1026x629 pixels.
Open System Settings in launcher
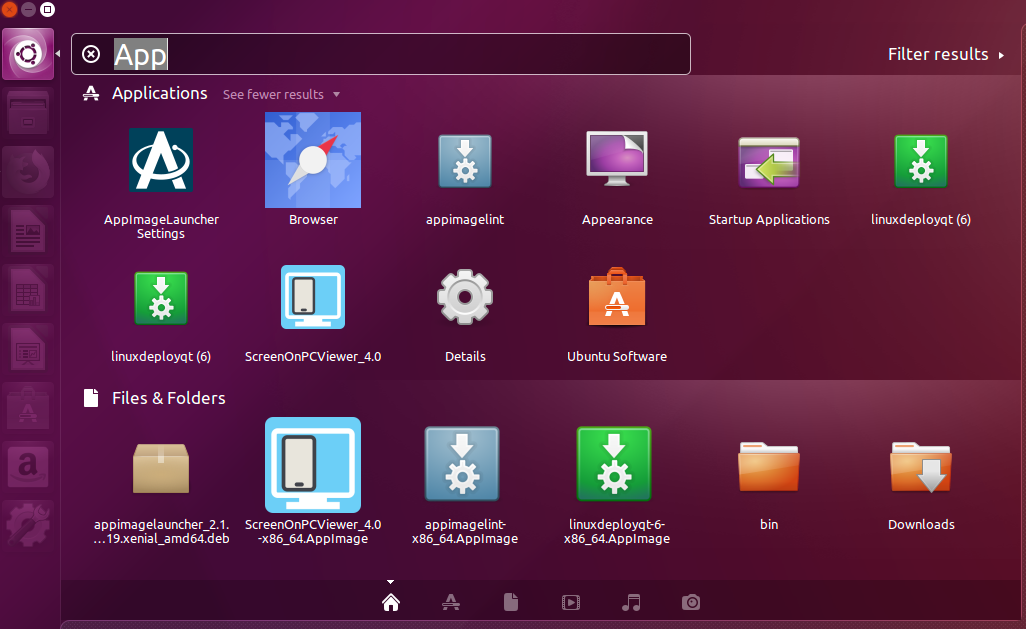[28, 526]
